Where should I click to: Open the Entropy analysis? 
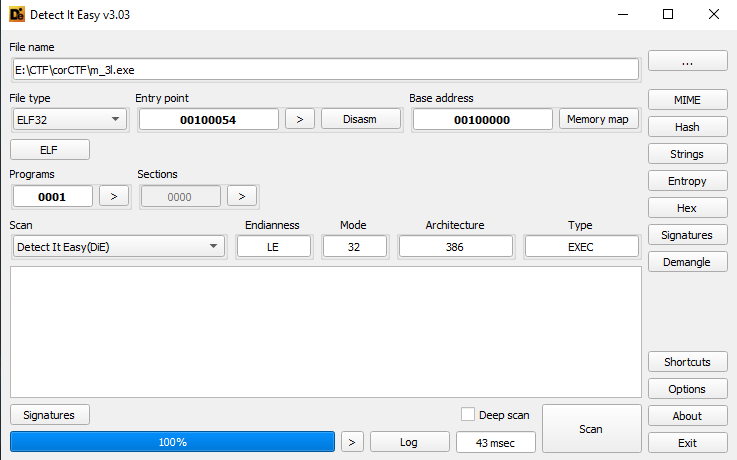pos(687,181)
